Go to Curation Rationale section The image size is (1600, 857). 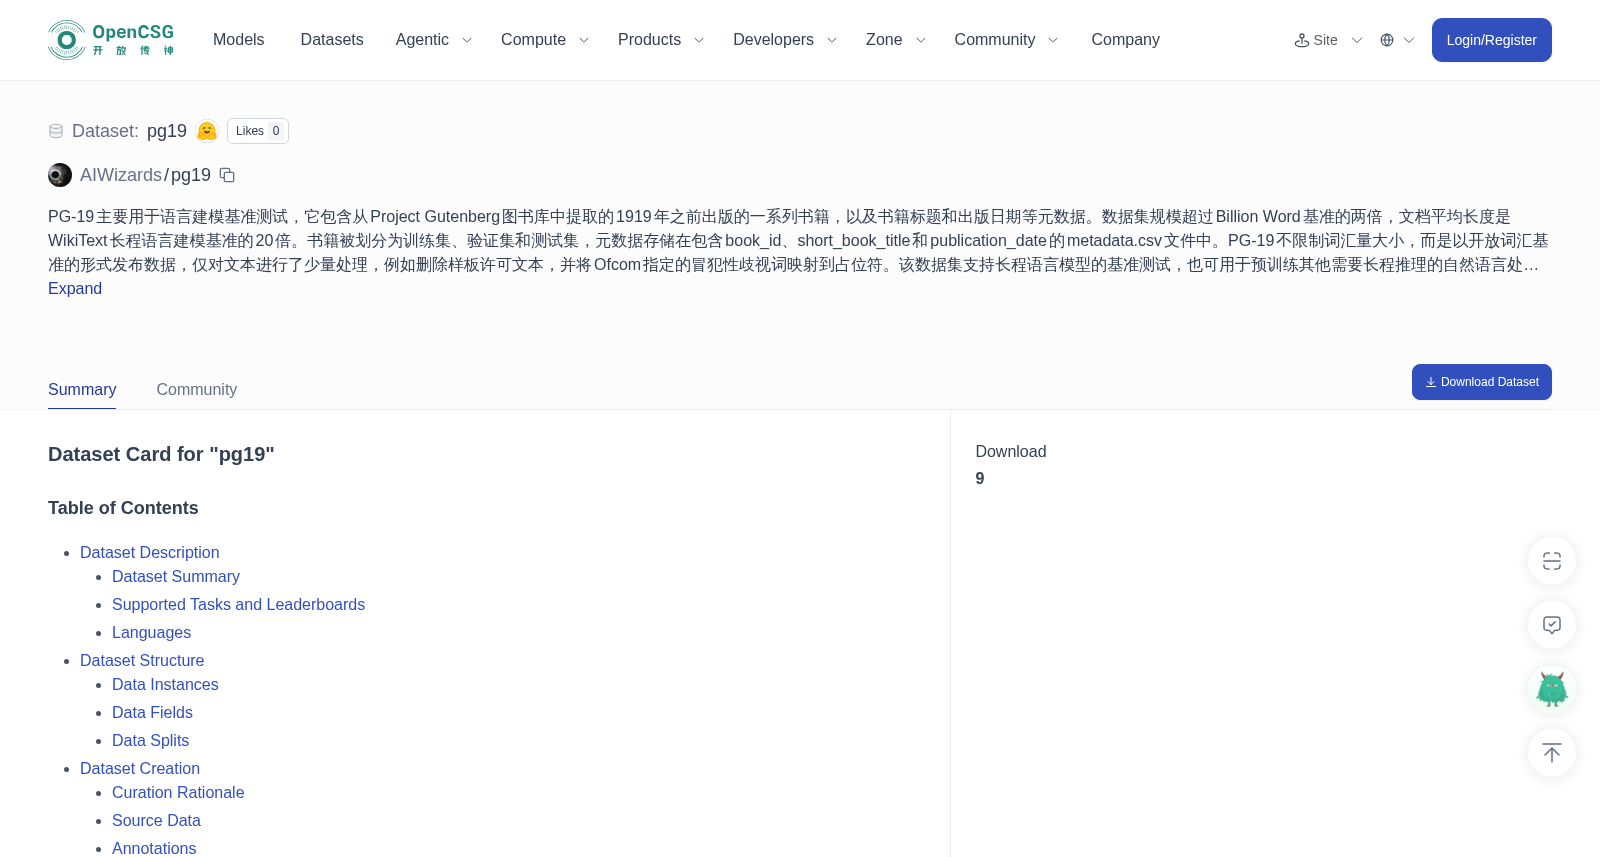click(178, 793)
